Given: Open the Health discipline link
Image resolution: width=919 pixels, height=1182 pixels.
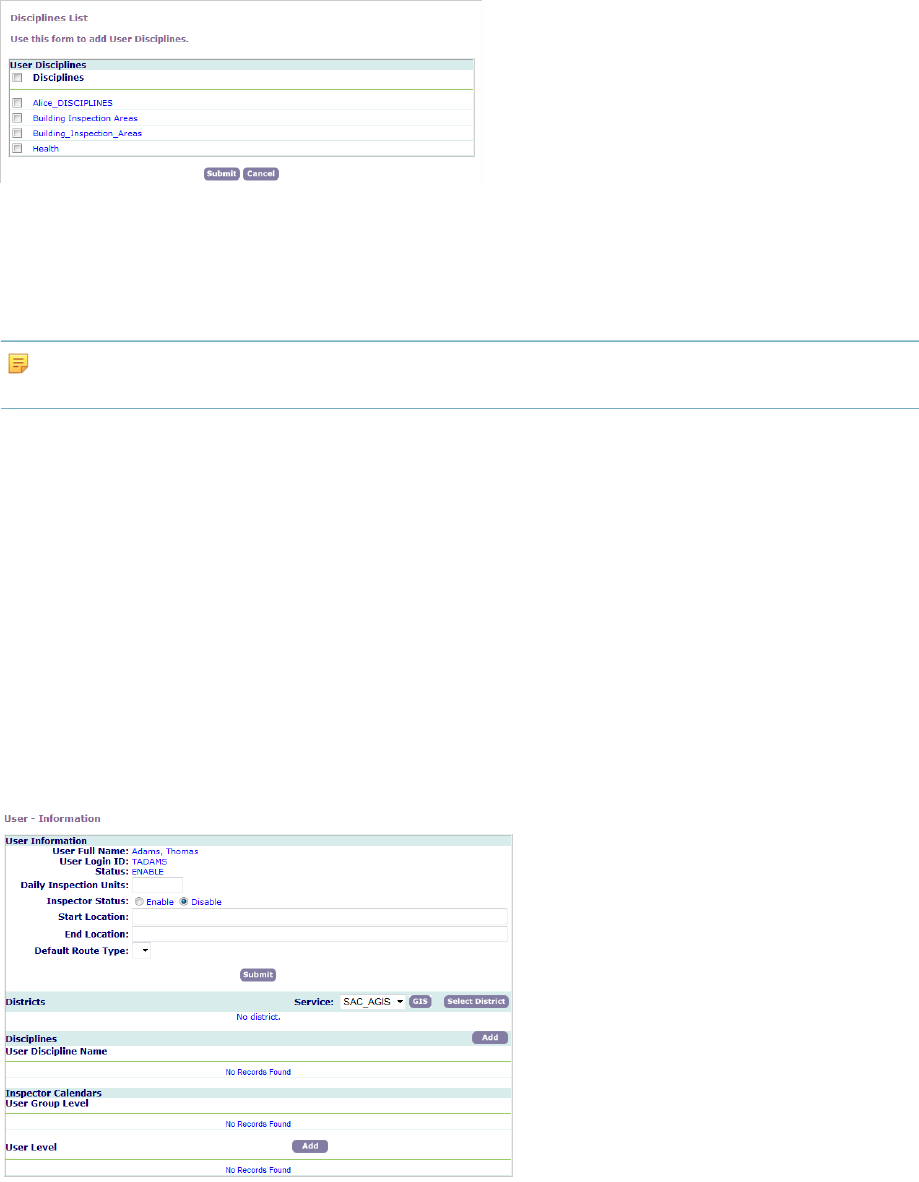Looking at the screenshot, I should pos(45,149).
